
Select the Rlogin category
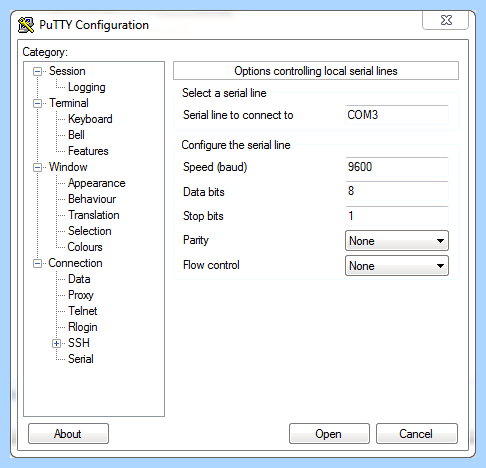(x=83, y=327)
